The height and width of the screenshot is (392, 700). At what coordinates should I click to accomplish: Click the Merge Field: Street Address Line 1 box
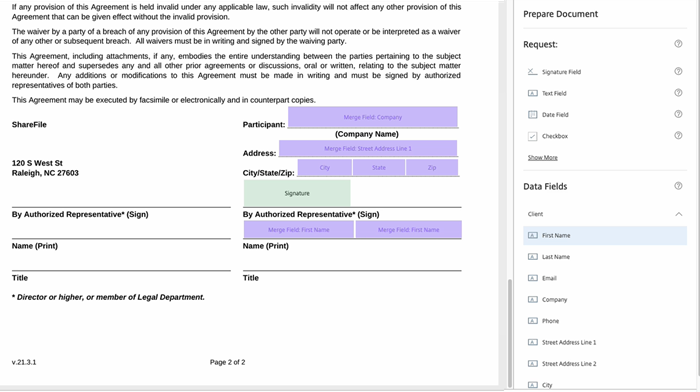pyautogui.click(x=368, y=148)
